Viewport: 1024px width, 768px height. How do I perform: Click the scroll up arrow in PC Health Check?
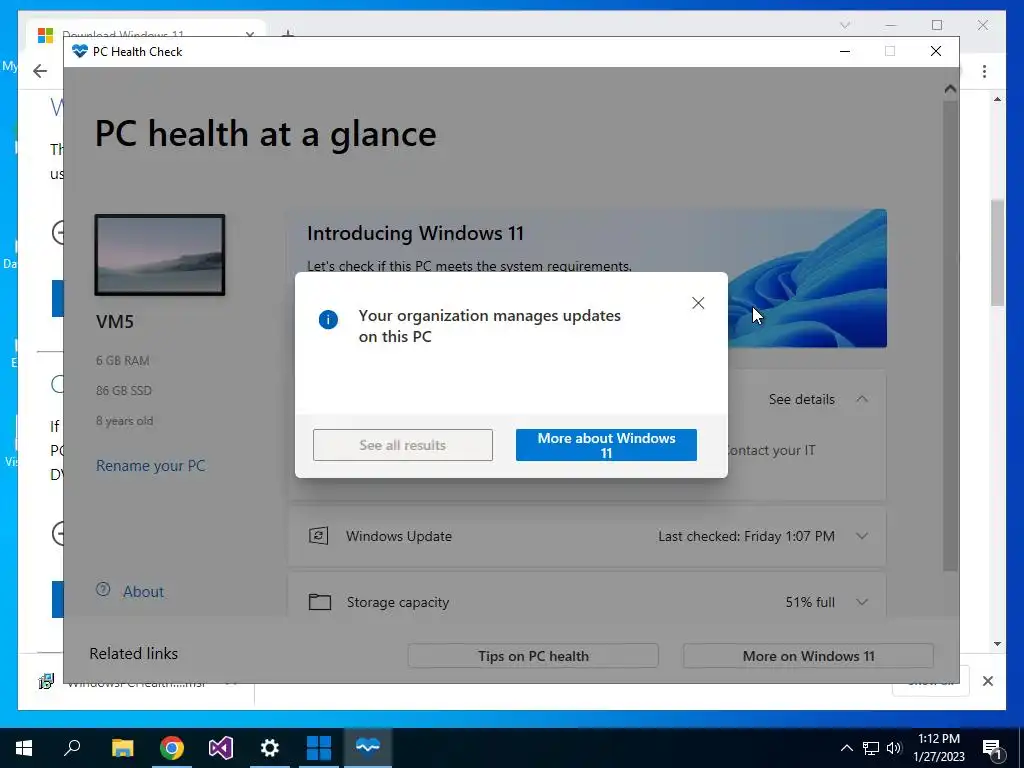(x=950, y=89)
